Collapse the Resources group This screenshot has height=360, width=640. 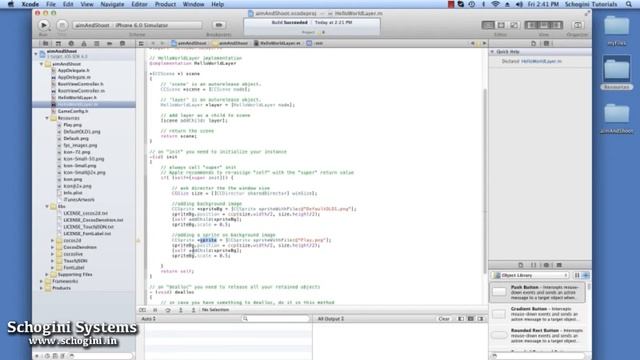point(47,118)
